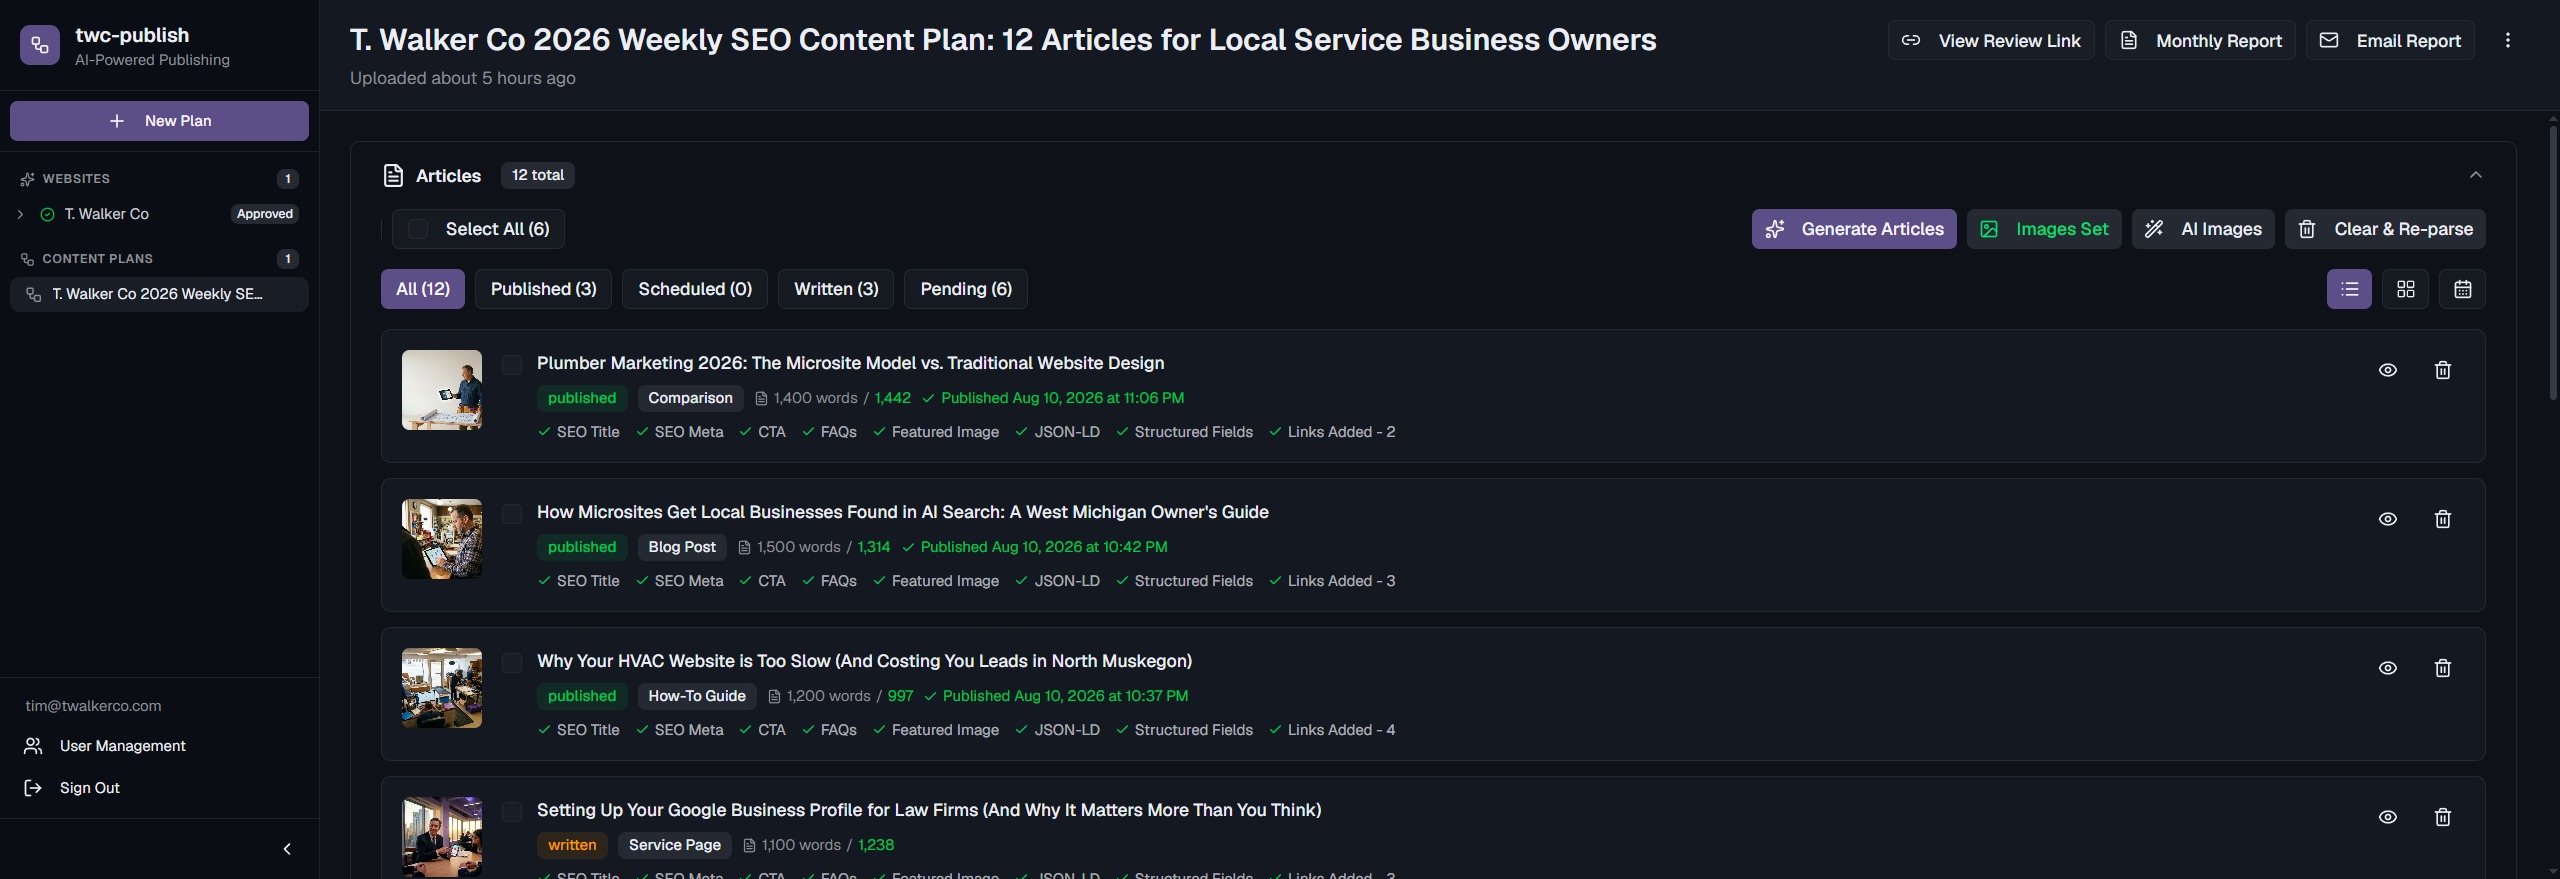2560x879 pixels.
Task: Collapse the sidebar with the chevron
Action: point(287,849)
